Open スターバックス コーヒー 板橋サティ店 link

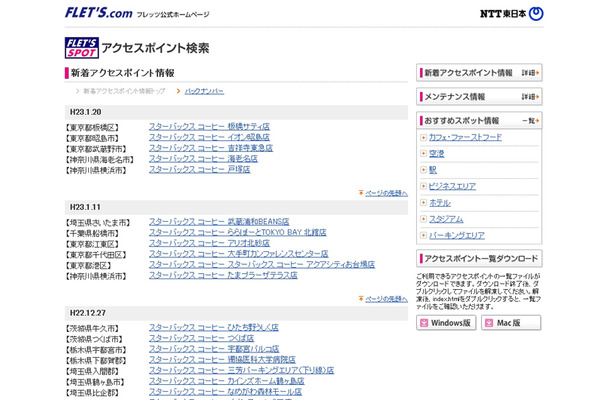point(209,126)
